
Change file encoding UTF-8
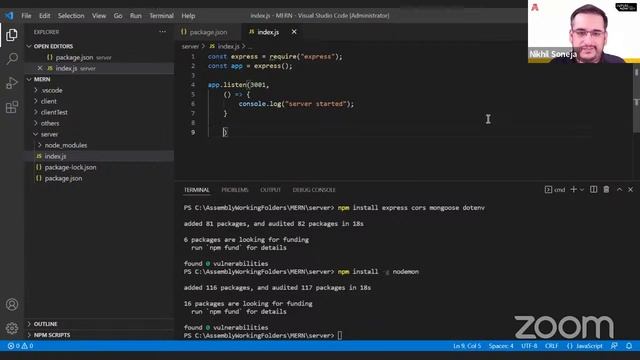click(x=529, y=346)
